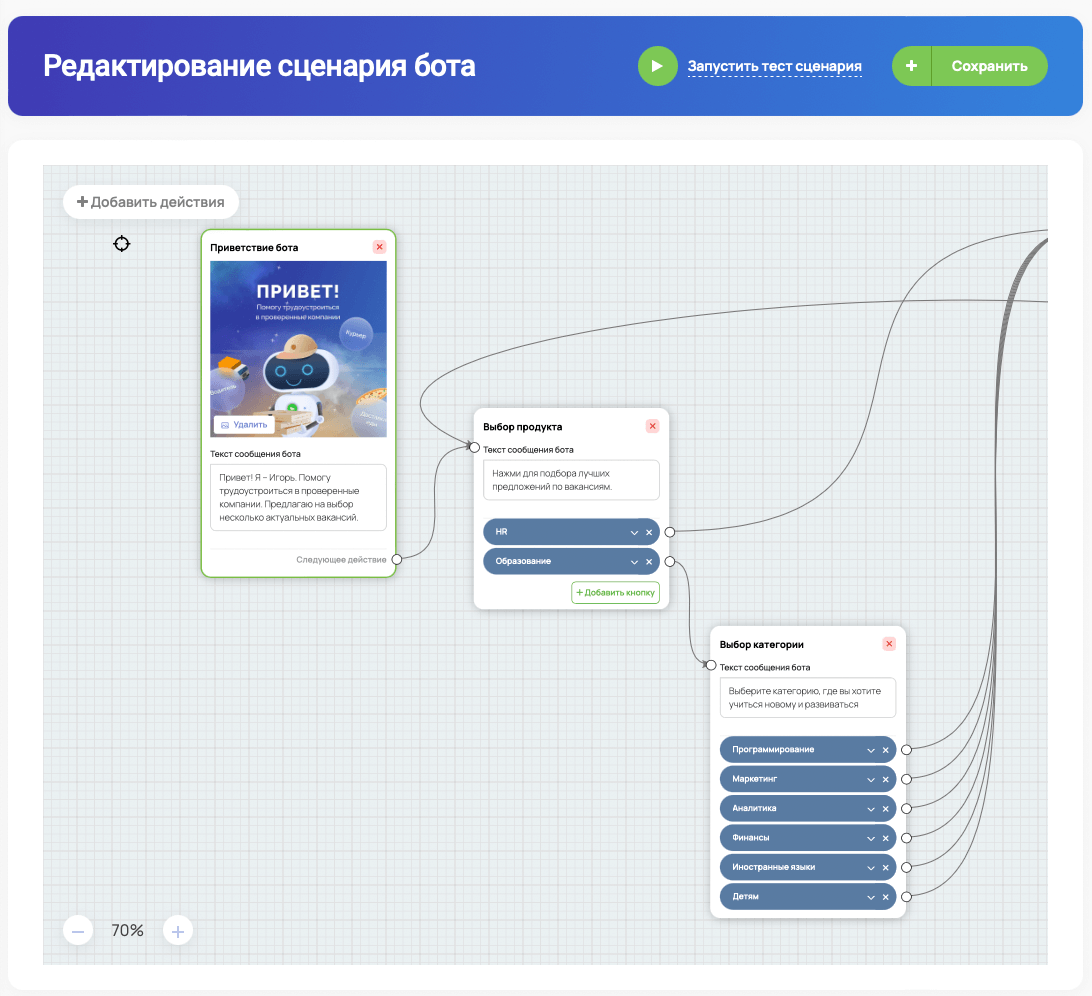Click 'Программирование' output connector circle

click(x=907, y=750)
